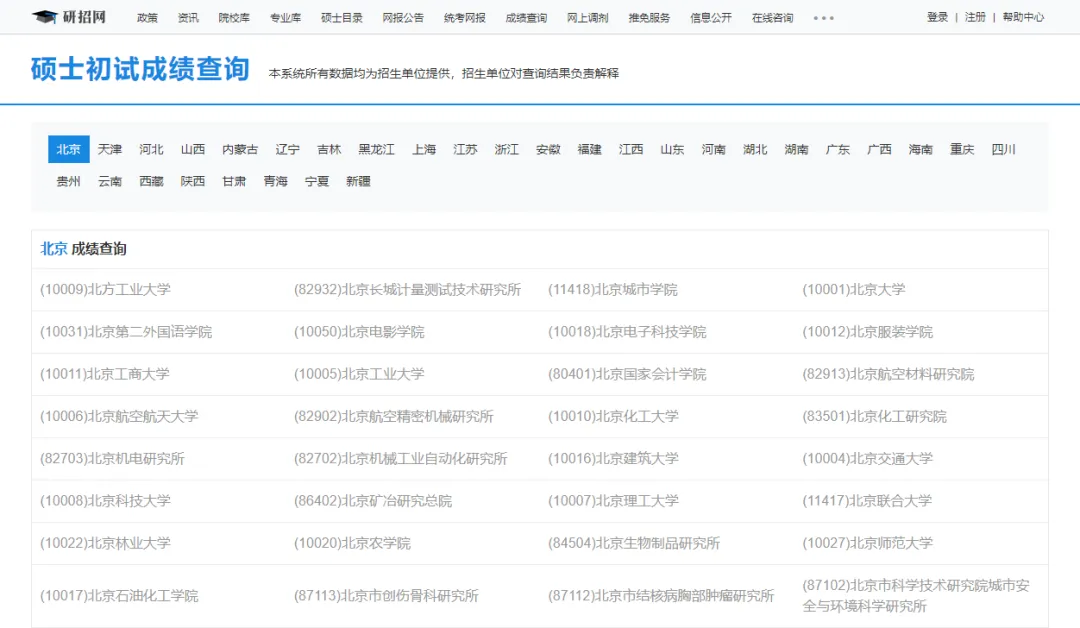Go to 成绩查询 in top nav
Screen dimensions: 1080x628
526,18
